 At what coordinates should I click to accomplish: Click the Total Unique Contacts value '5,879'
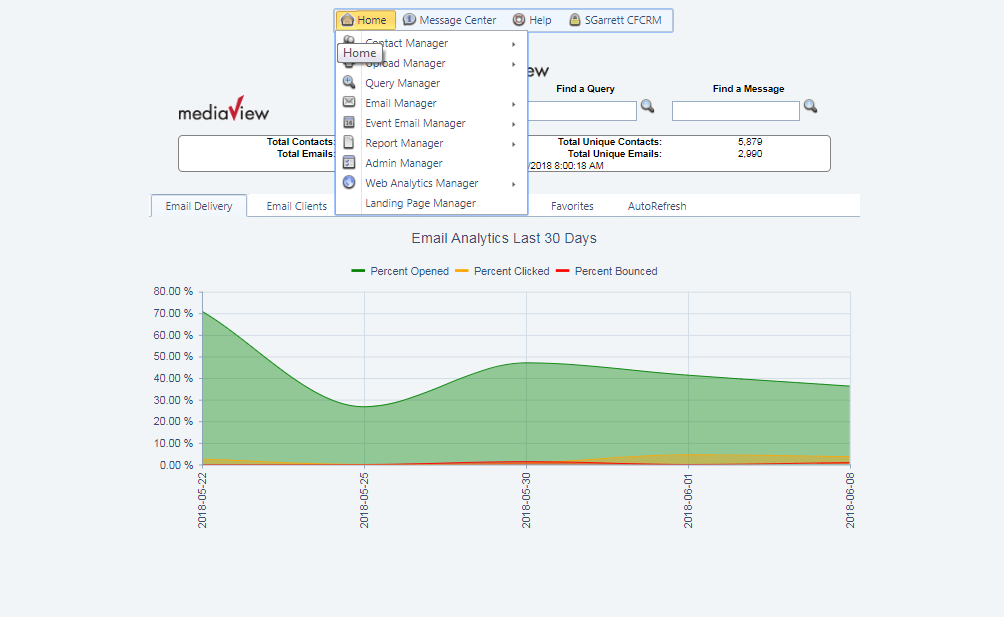click(750, 141)
